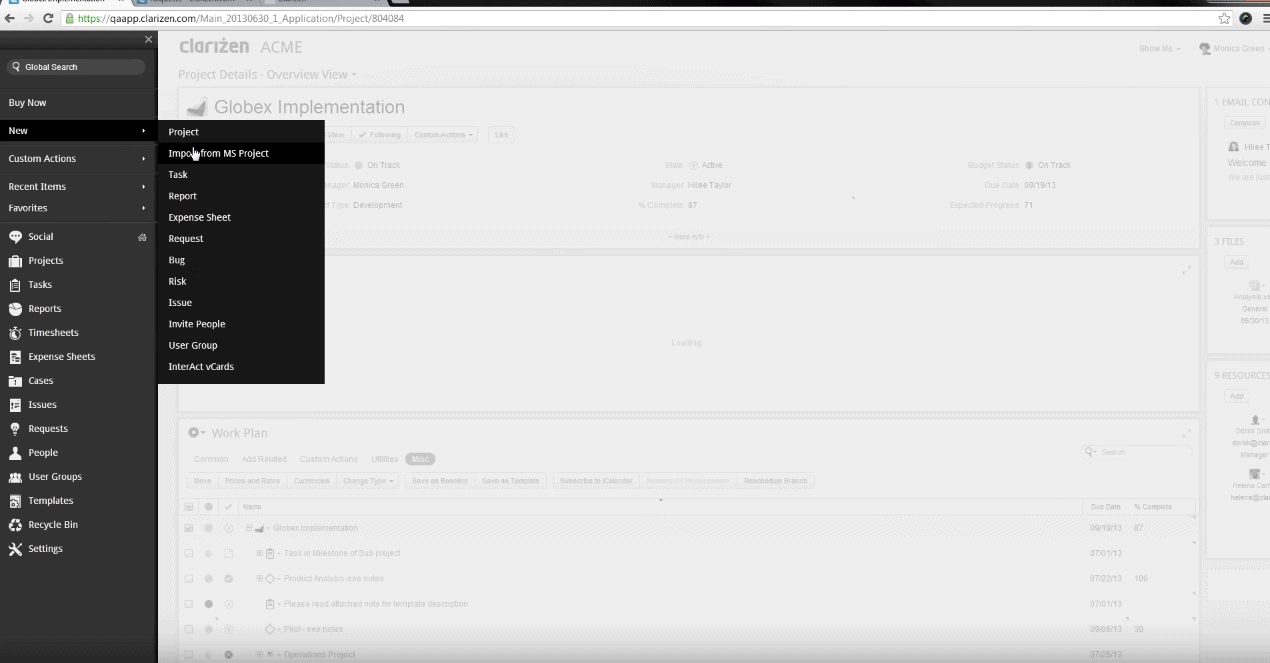This screenshot has height=663, width=1270.
Task: Check the Please read attached note checkbox
Action: pyautogui.click(x=189, y=604)
